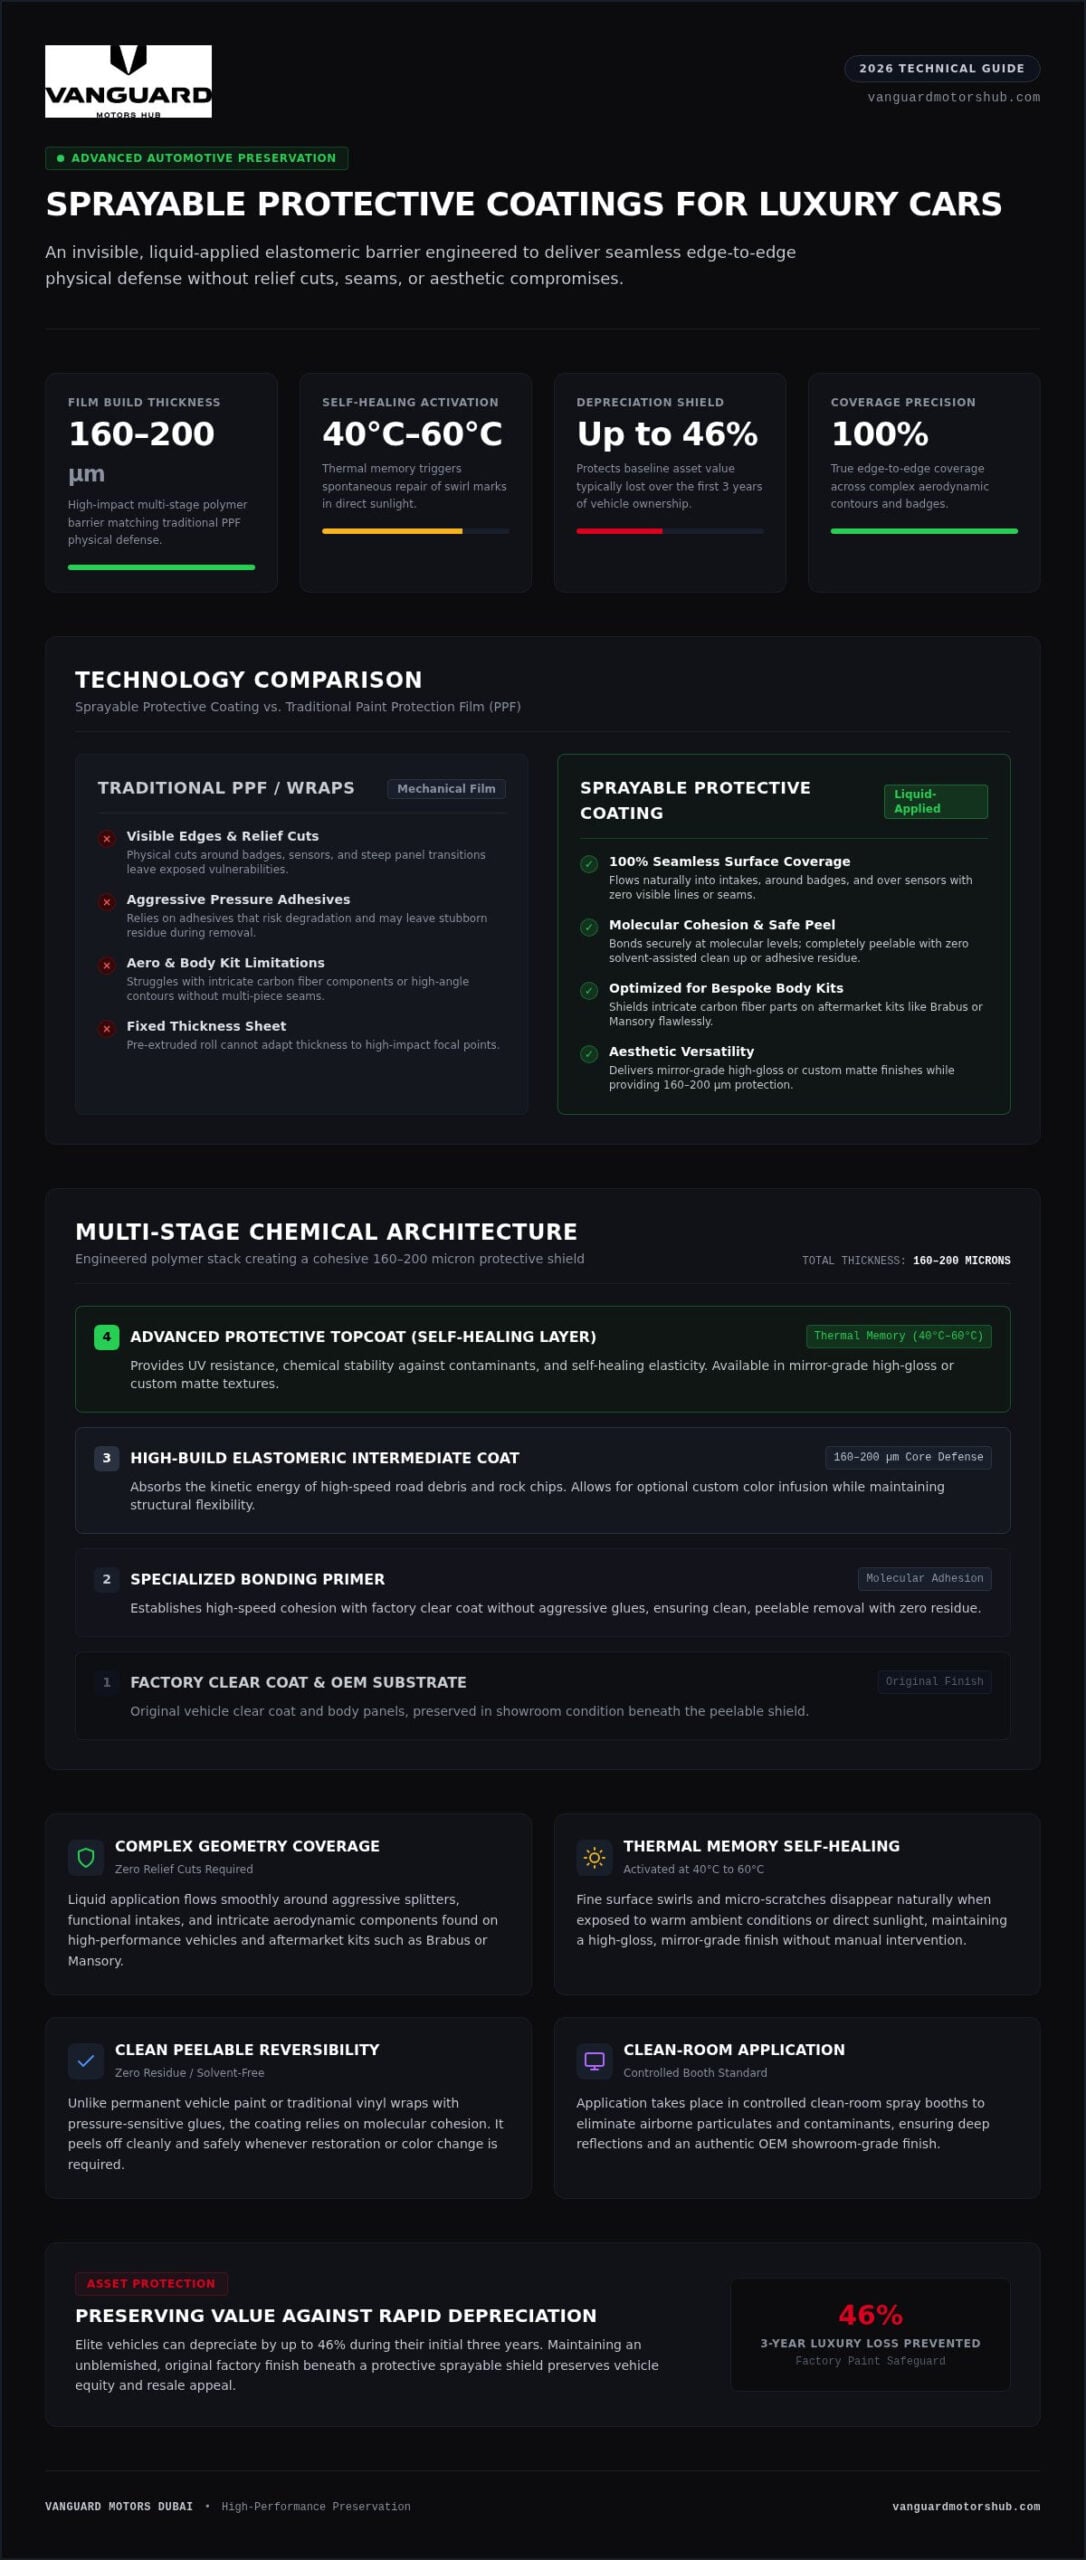Screen dimensions: 1086x2560
Task: Click green check beside 100% Seamless Surface Coverage
Action: [x=589, y=864]
